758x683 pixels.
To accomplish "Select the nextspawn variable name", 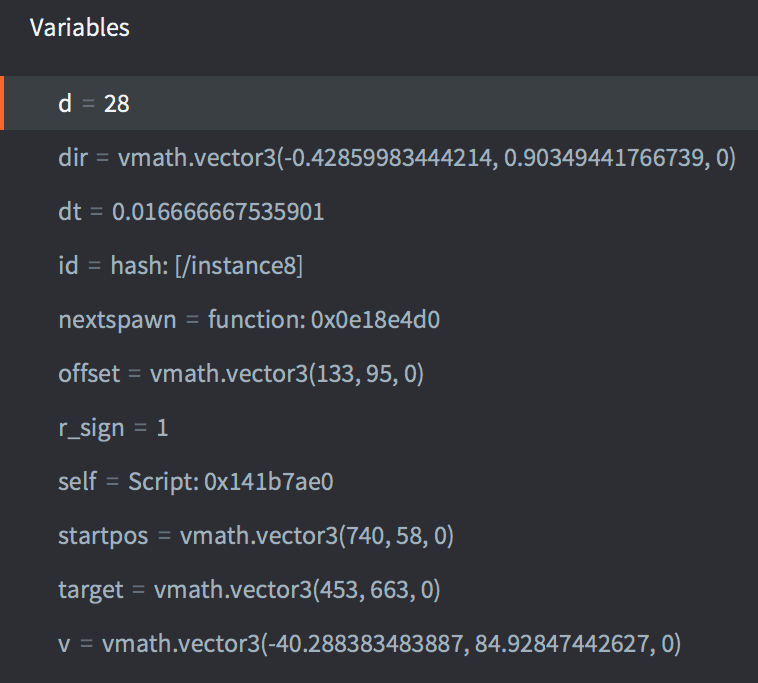I will coord(116,319).
